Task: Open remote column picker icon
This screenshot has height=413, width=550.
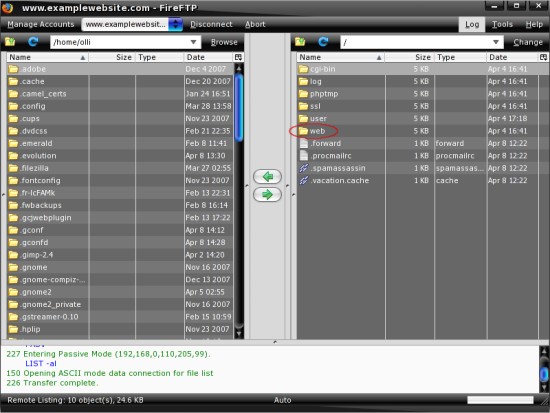Action: click(544, 57)
